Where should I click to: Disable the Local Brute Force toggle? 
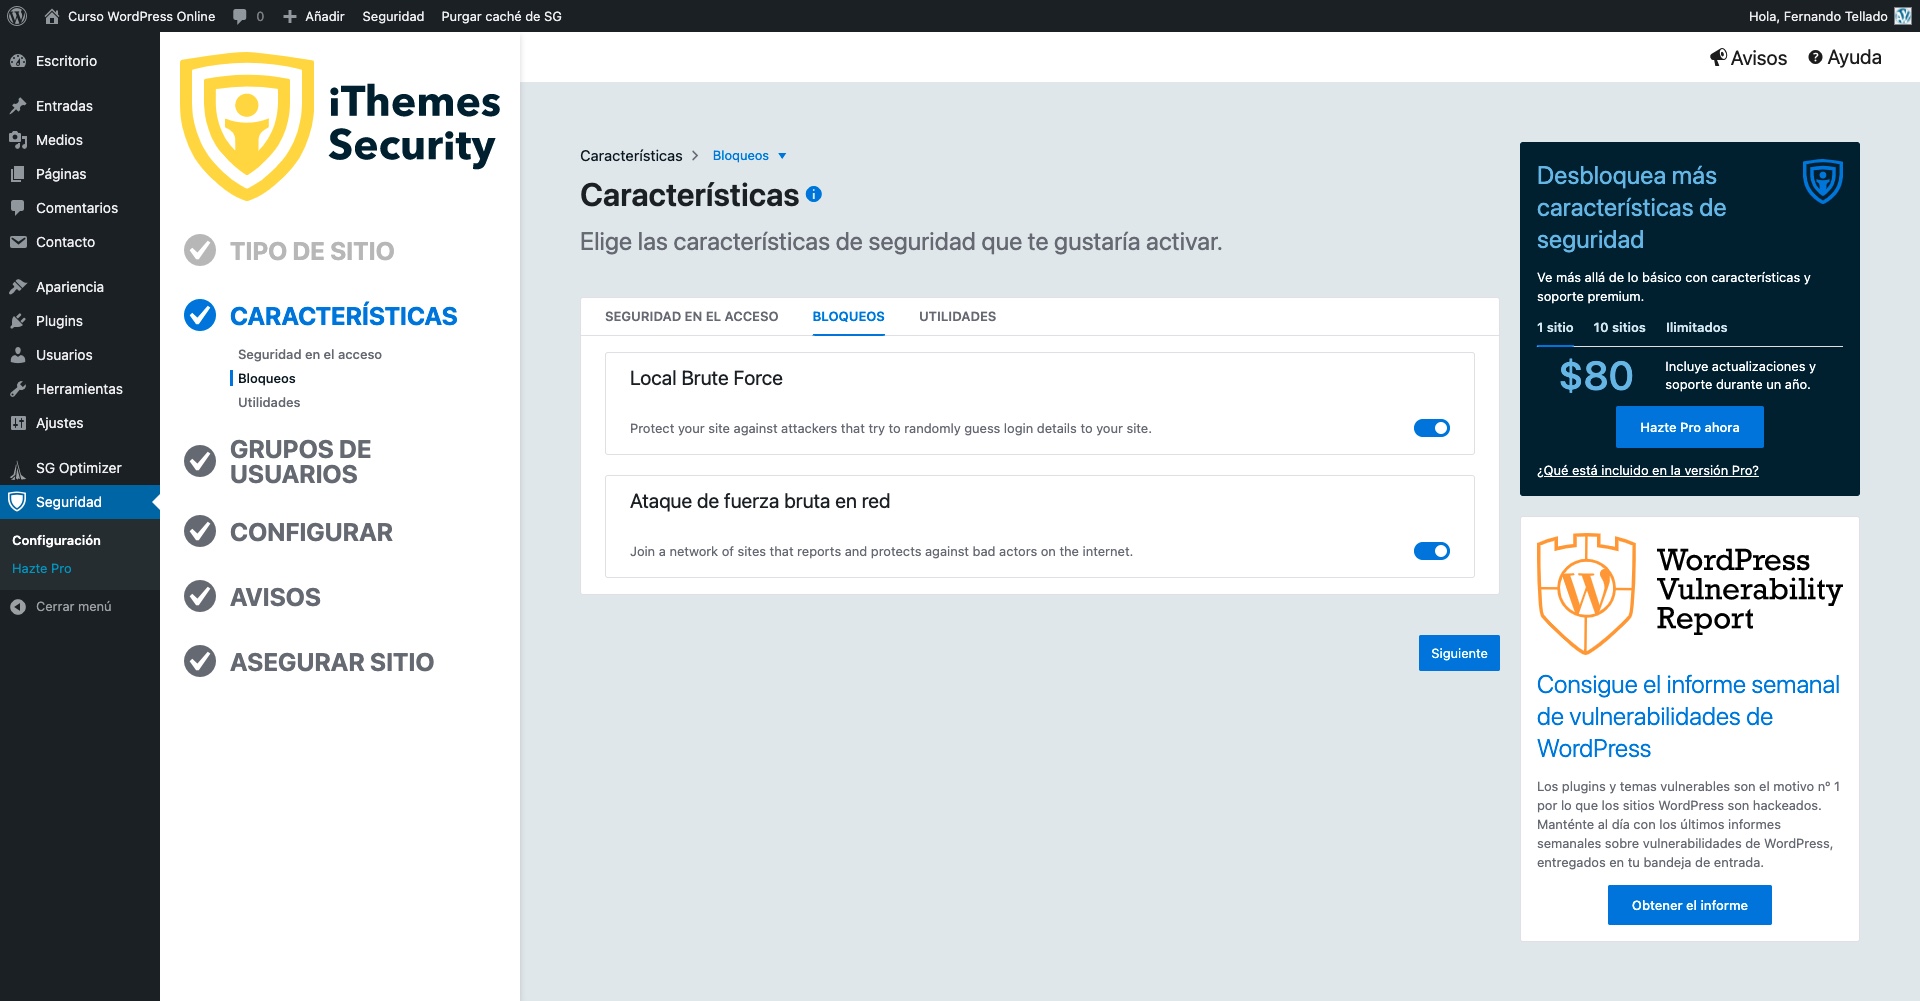pos(1432,428)
